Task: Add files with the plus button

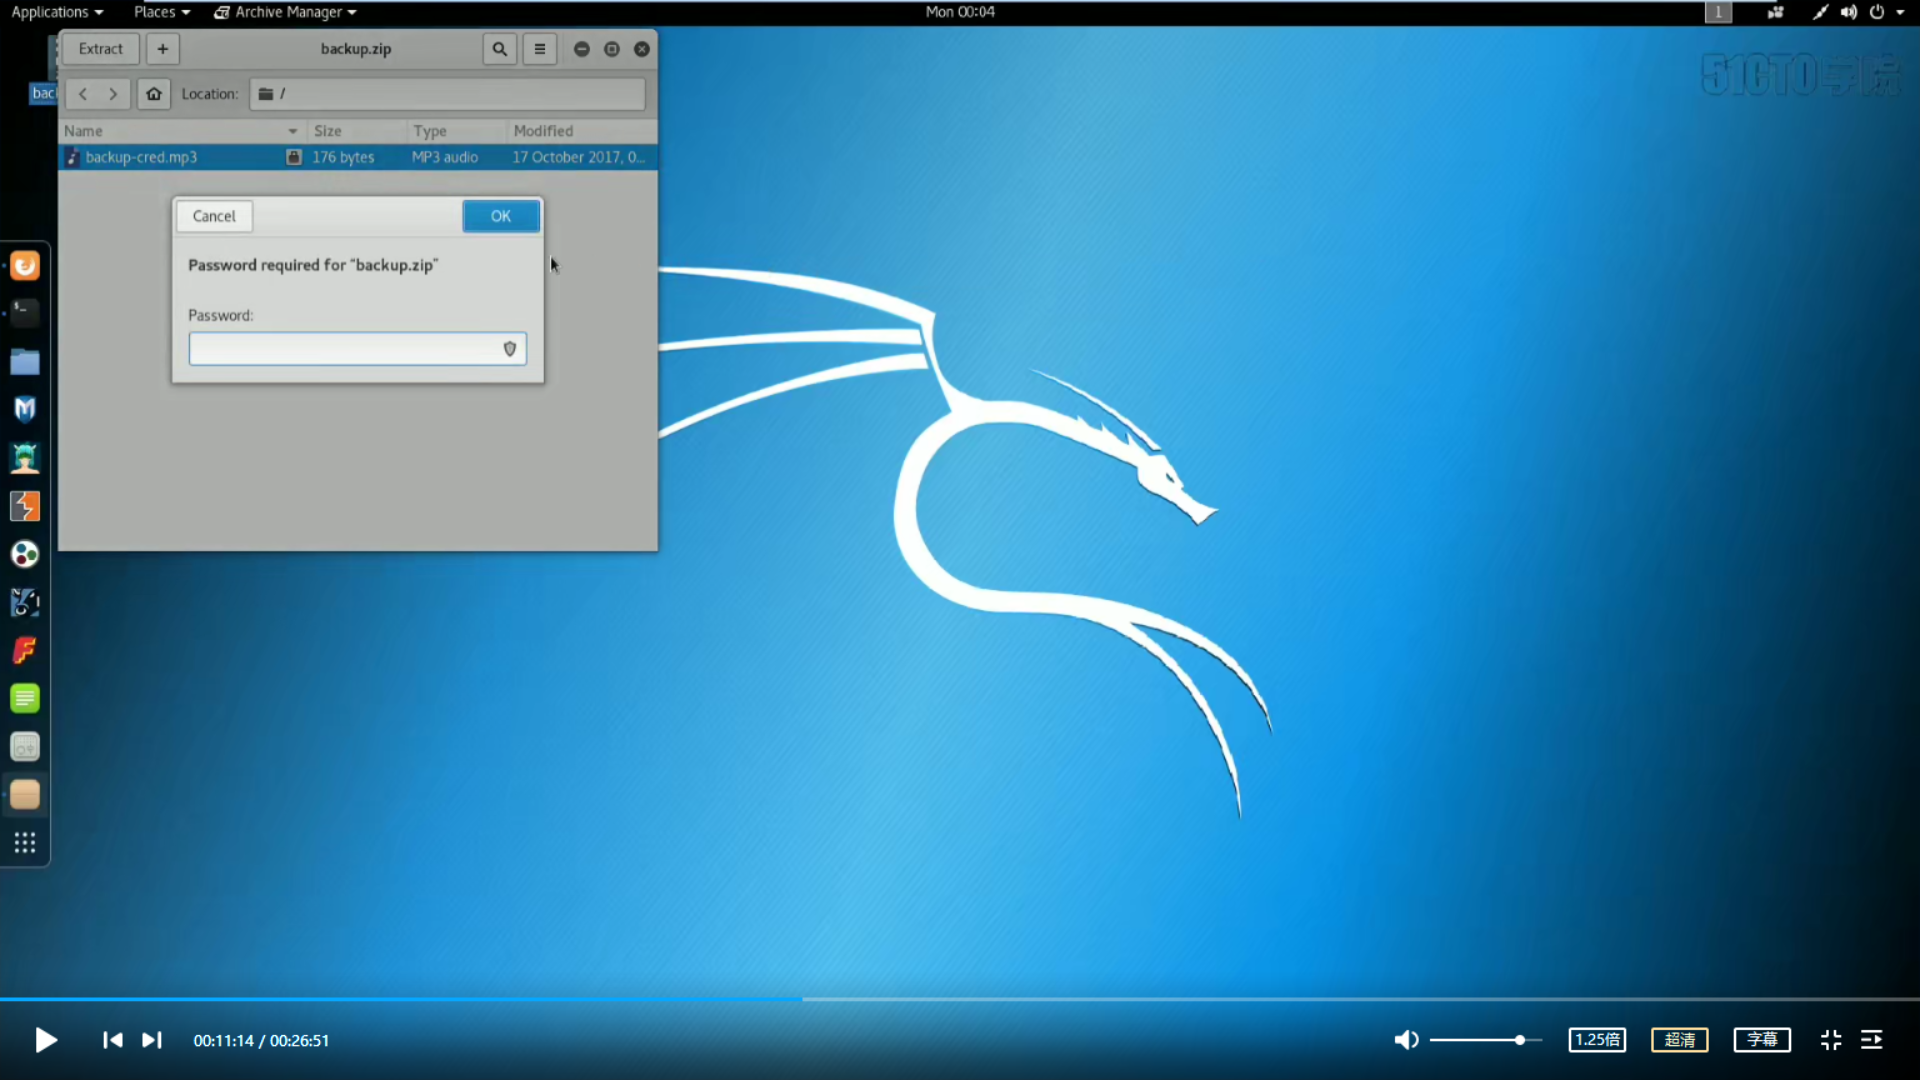Action: click(163, 49)
